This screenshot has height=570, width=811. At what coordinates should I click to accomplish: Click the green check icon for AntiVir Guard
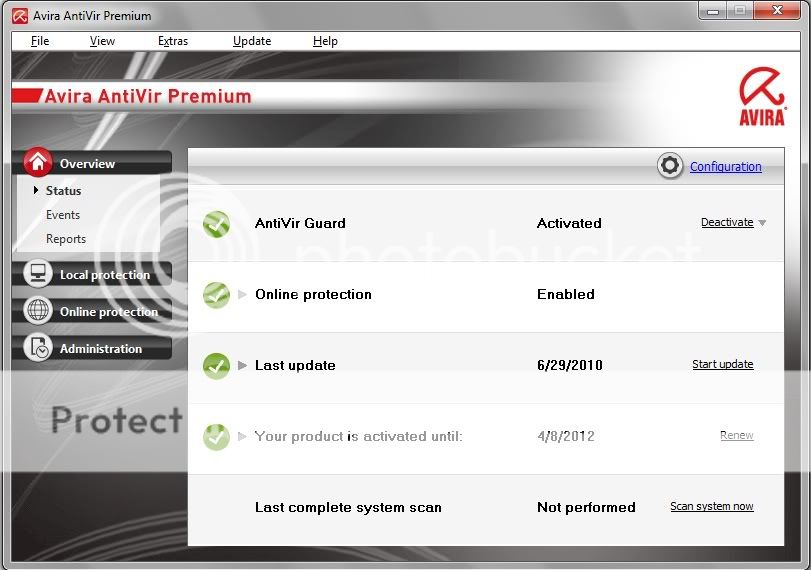216,224
